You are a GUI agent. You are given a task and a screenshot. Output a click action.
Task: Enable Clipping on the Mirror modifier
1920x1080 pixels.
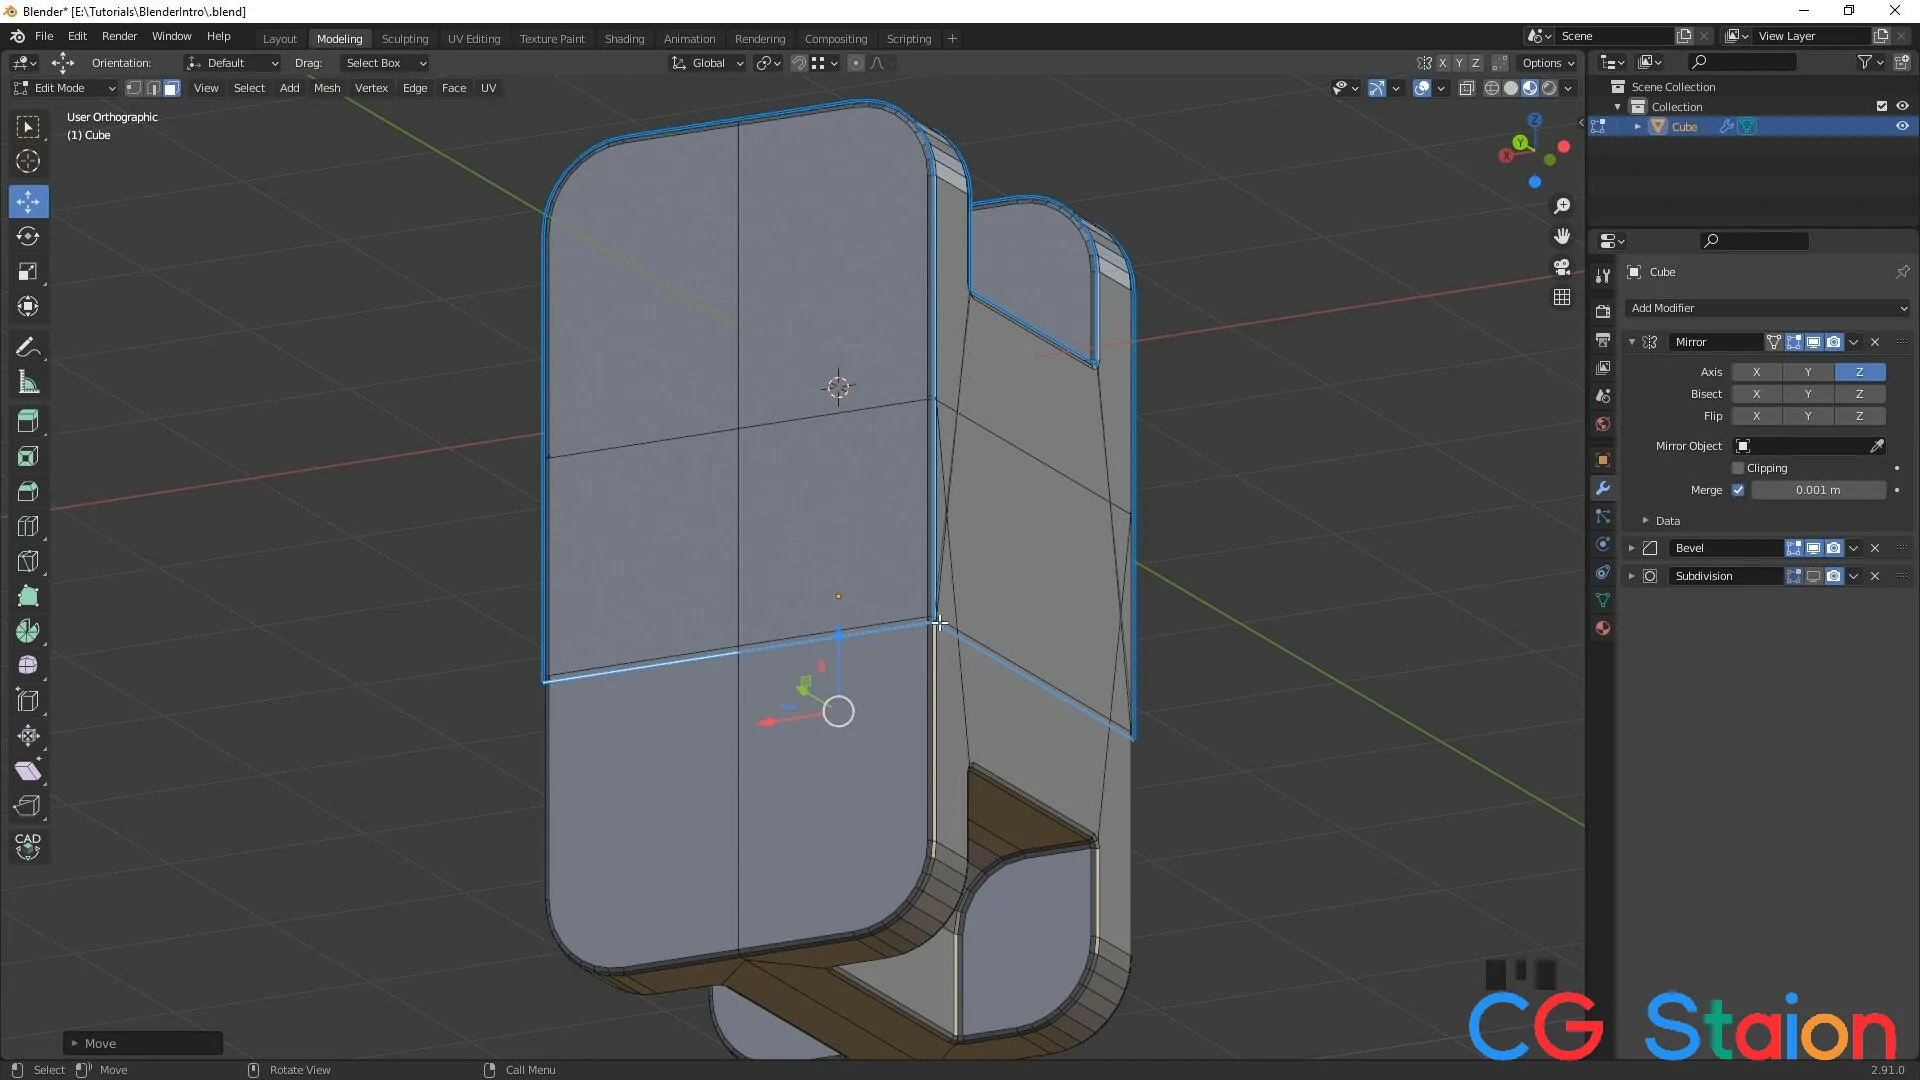point(1737,467)
